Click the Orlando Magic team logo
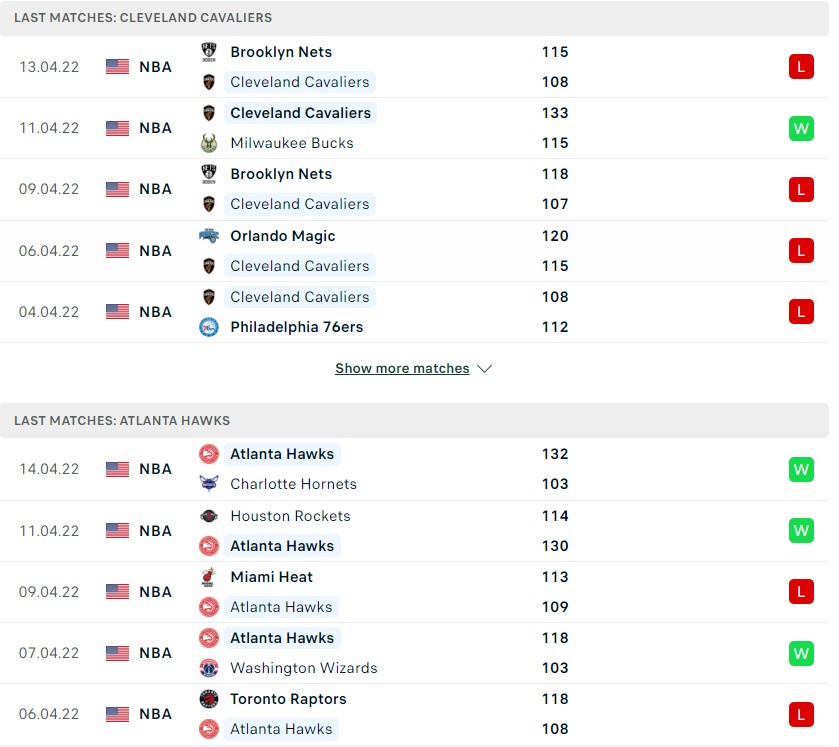 [x=208, y=236]
